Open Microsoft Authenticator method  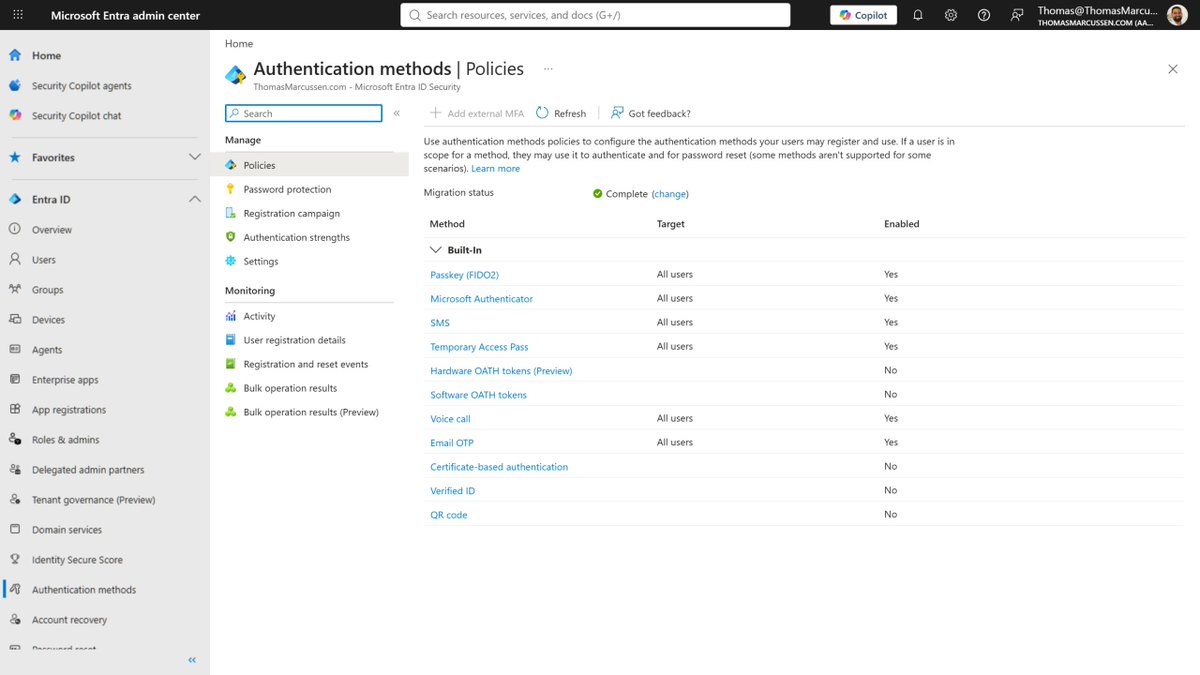click(x=481, y=298)
